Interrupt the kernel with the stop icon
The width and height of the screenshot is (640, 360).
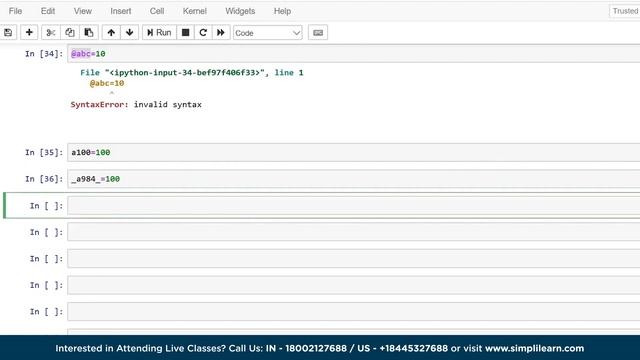coord(185,33)
